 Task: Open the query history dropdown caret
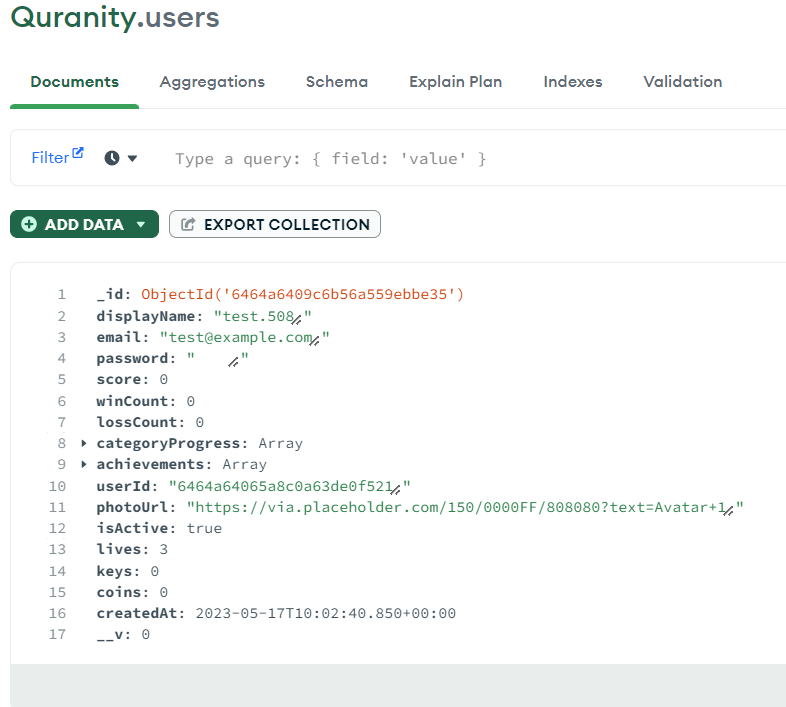click(133, 158)
